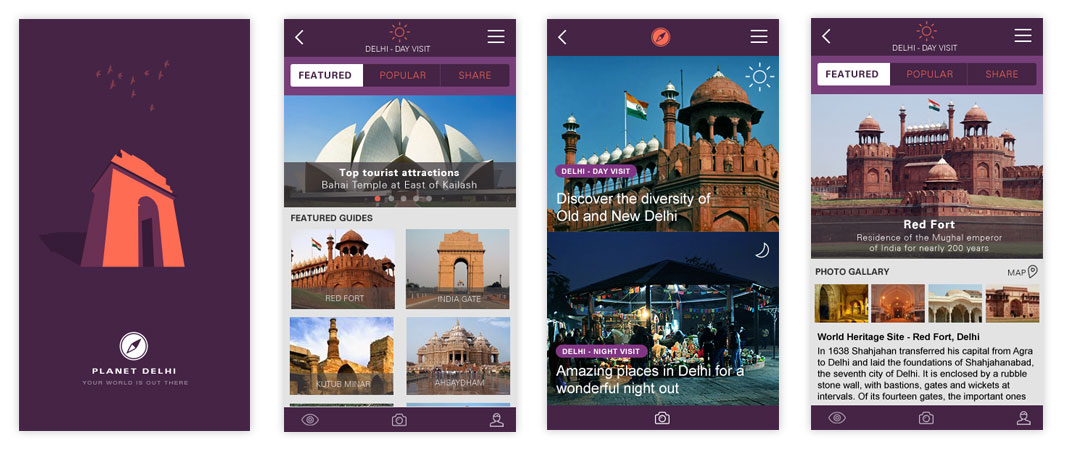Image resolution: width=1065 pixels, height=453 pixels.
Task: Open profile icon on Featured Guides screen
Action: point(496,419)
